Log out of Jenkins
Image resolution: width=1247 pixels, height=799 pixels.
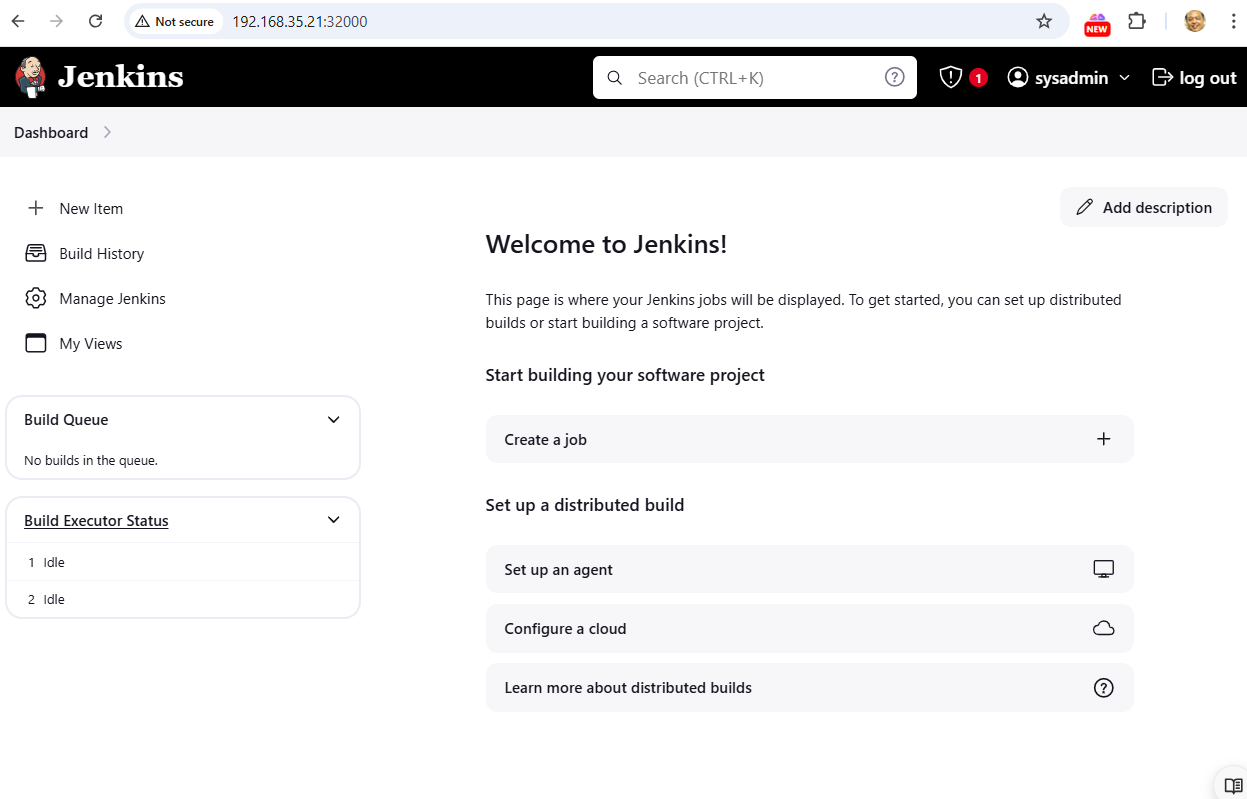1195,77
